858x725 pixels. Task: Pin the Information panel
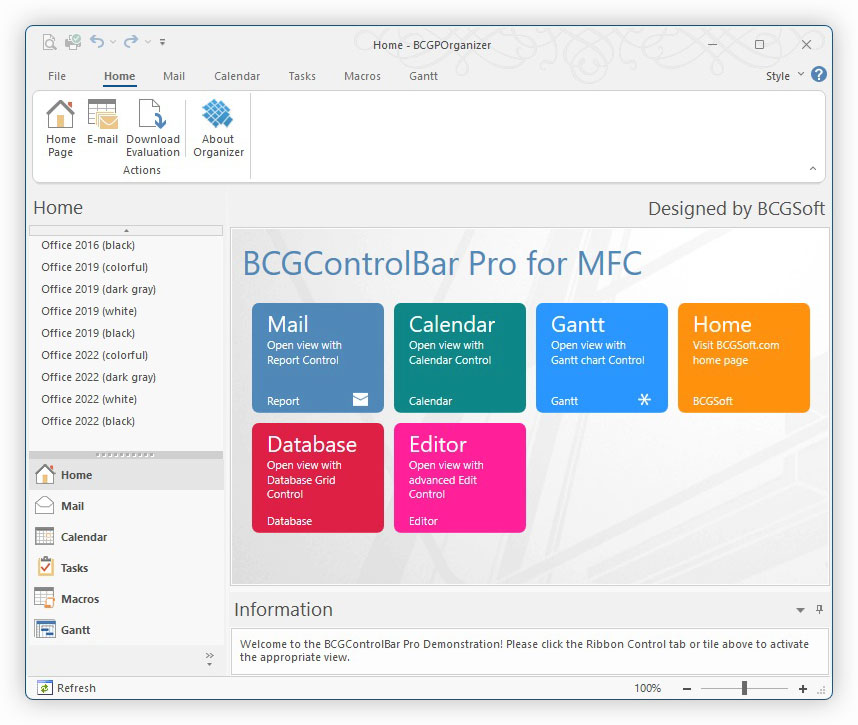coord(819,610)
